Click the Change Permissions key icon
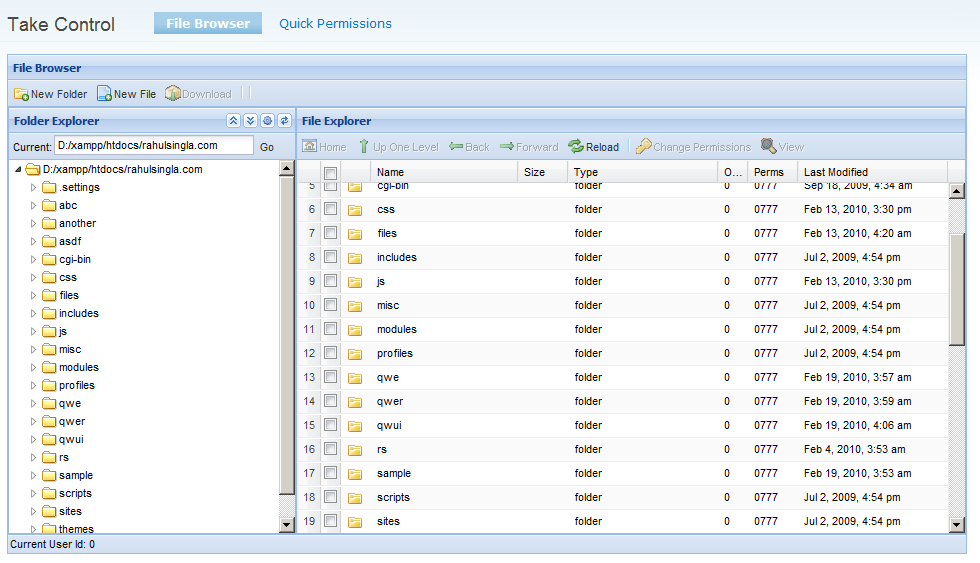Screen dimensions: 980x563 [x=643, y=147]
